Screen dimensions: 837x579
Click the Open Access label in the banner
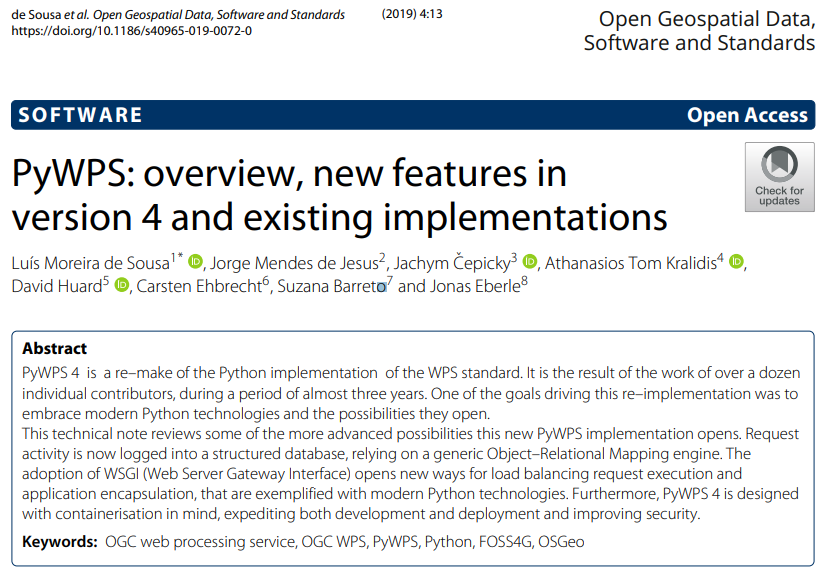(x=747, y=115)
